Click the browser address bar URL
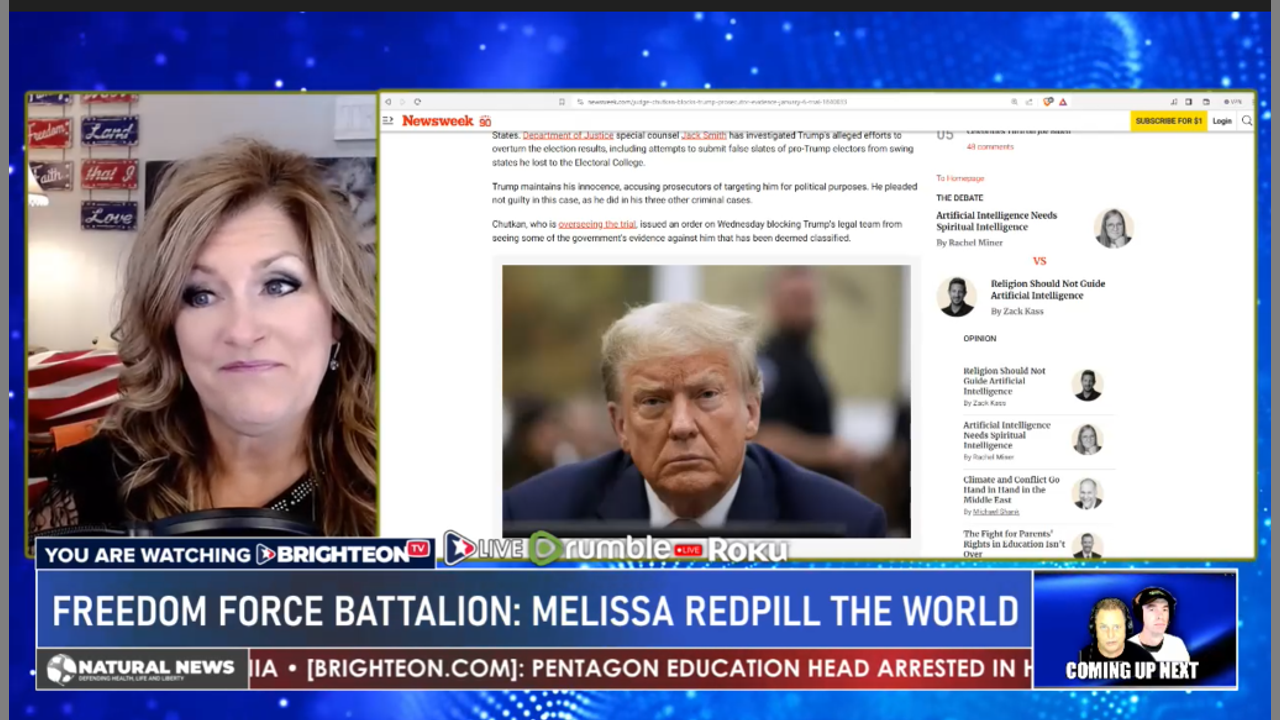 [716, 102]
